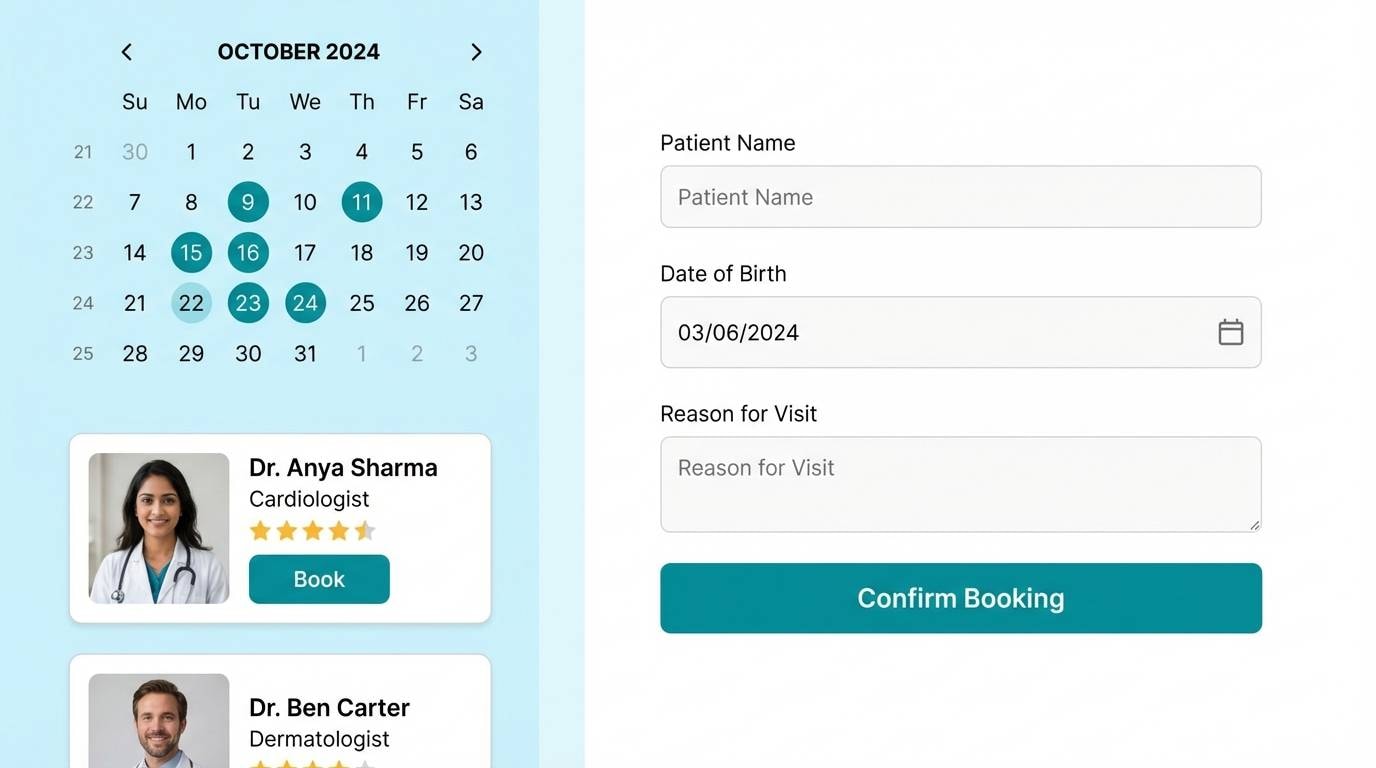This screenshot has width=1376, height=768.
Task: Click the right arrow to view November
Action: [x=476, y=51]
